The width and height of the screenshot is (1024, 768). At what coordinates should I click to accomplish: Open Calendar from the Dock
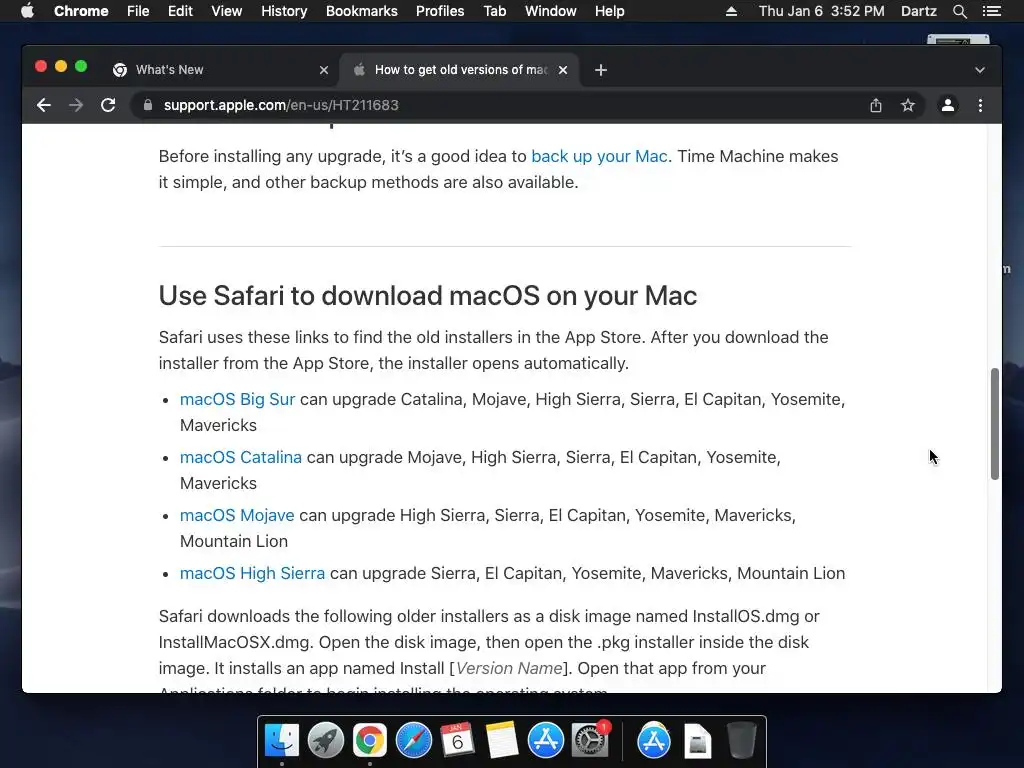457,741
